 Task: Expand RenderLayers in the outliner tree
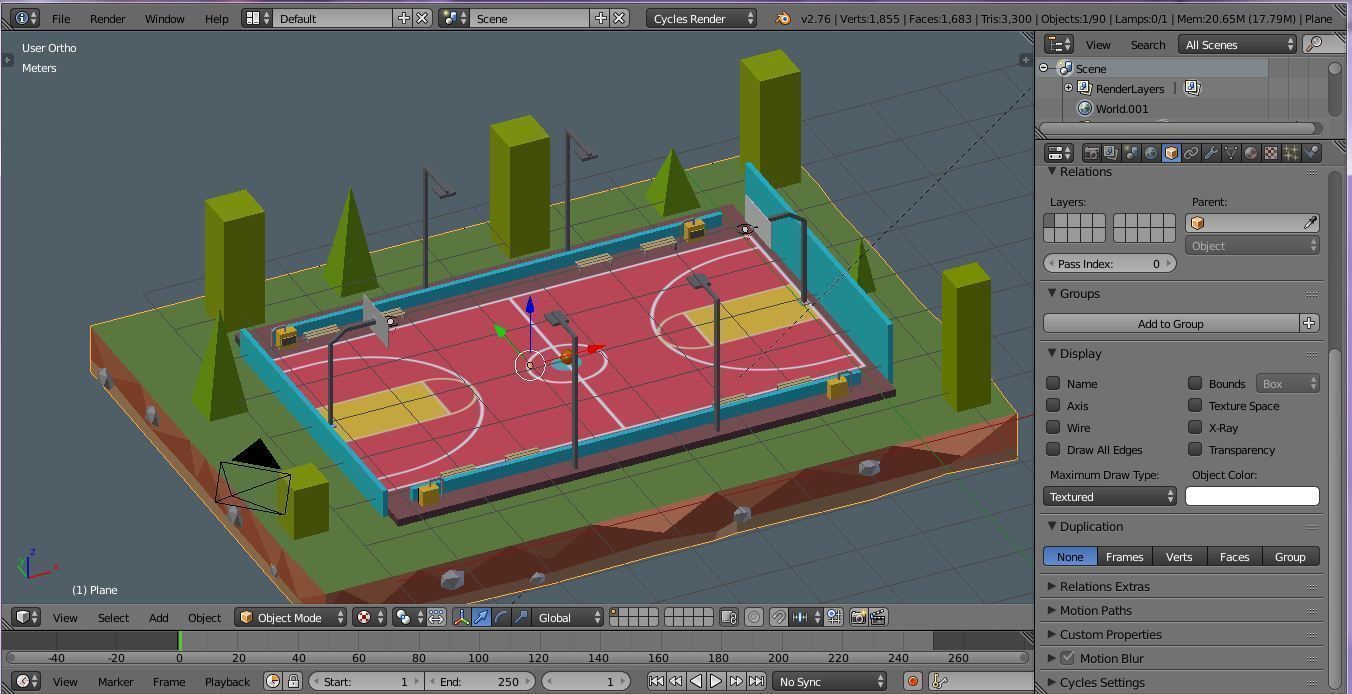pyautogui.click(x=1068, y=88)
